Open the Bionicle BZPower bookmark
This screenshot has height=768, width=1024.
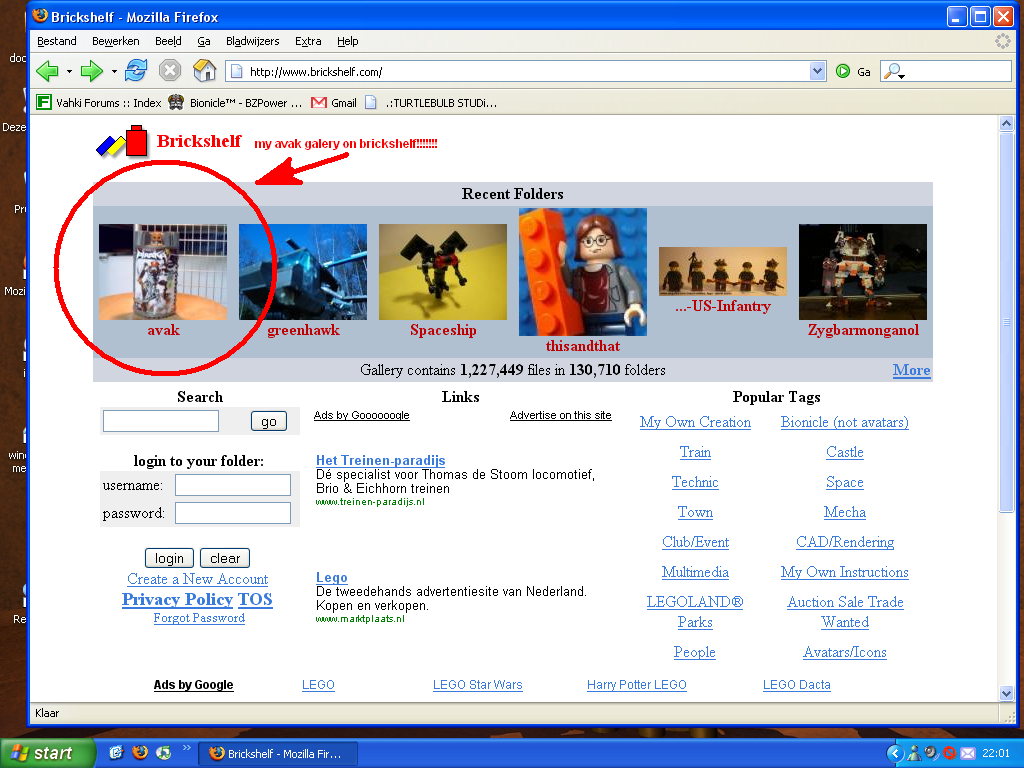(235, 103)
